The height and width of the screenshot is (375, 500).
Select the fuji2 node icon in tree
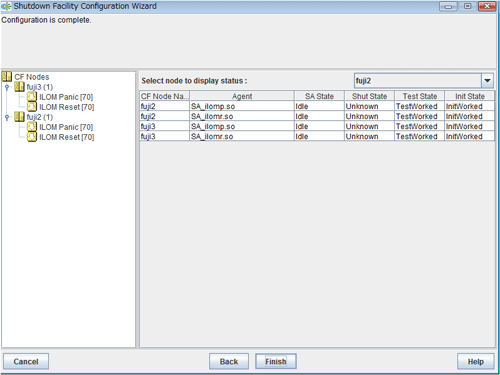19,117
